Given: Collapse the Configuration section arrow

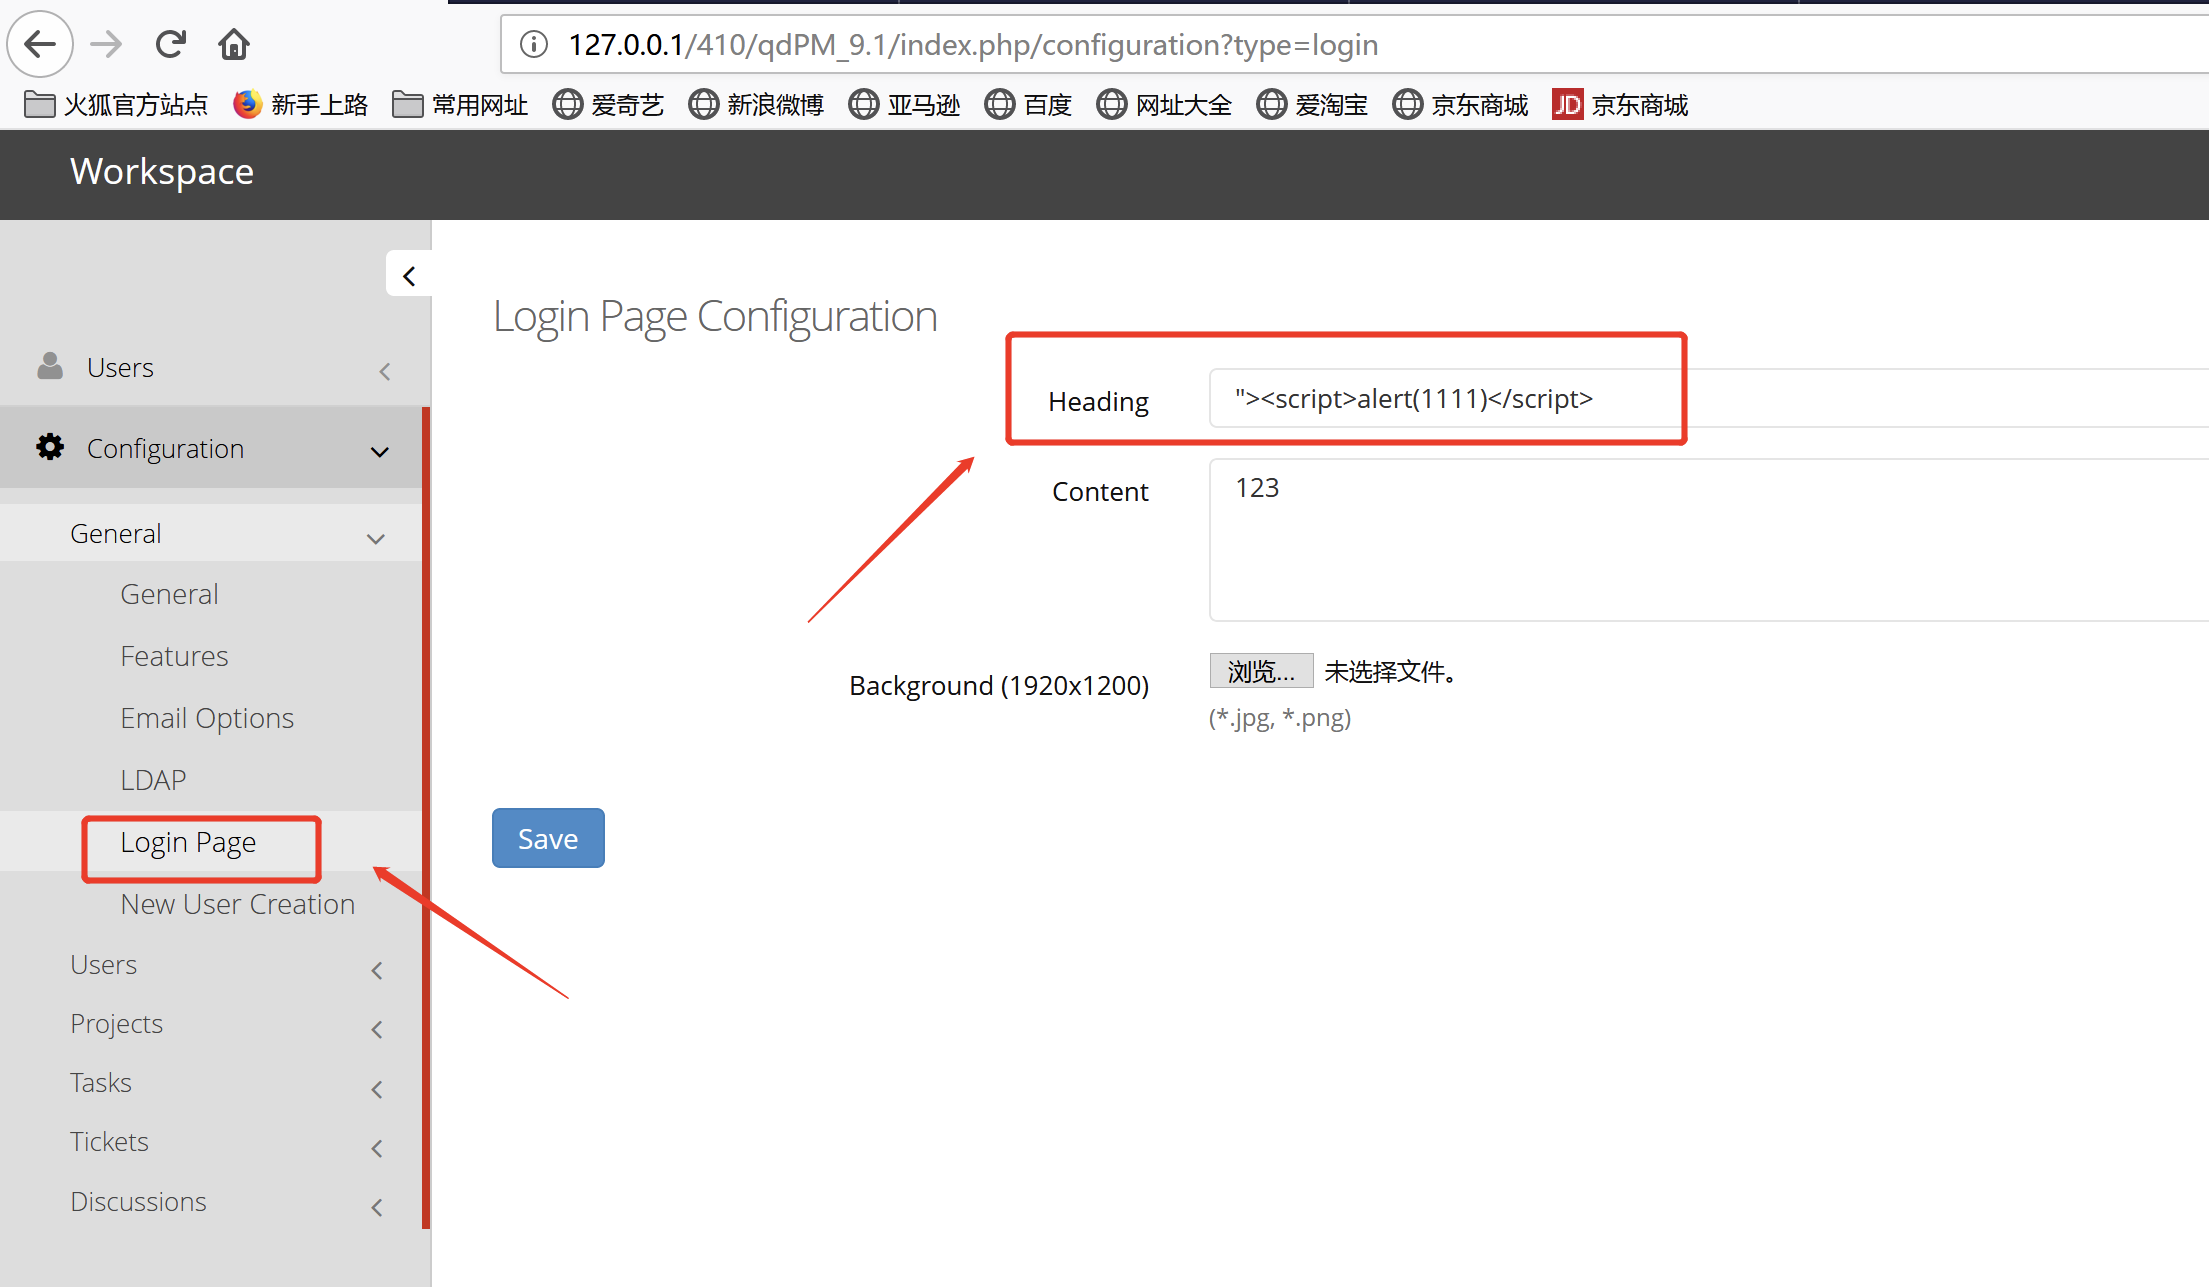Looking at the screenshot, I should [380, 451].
